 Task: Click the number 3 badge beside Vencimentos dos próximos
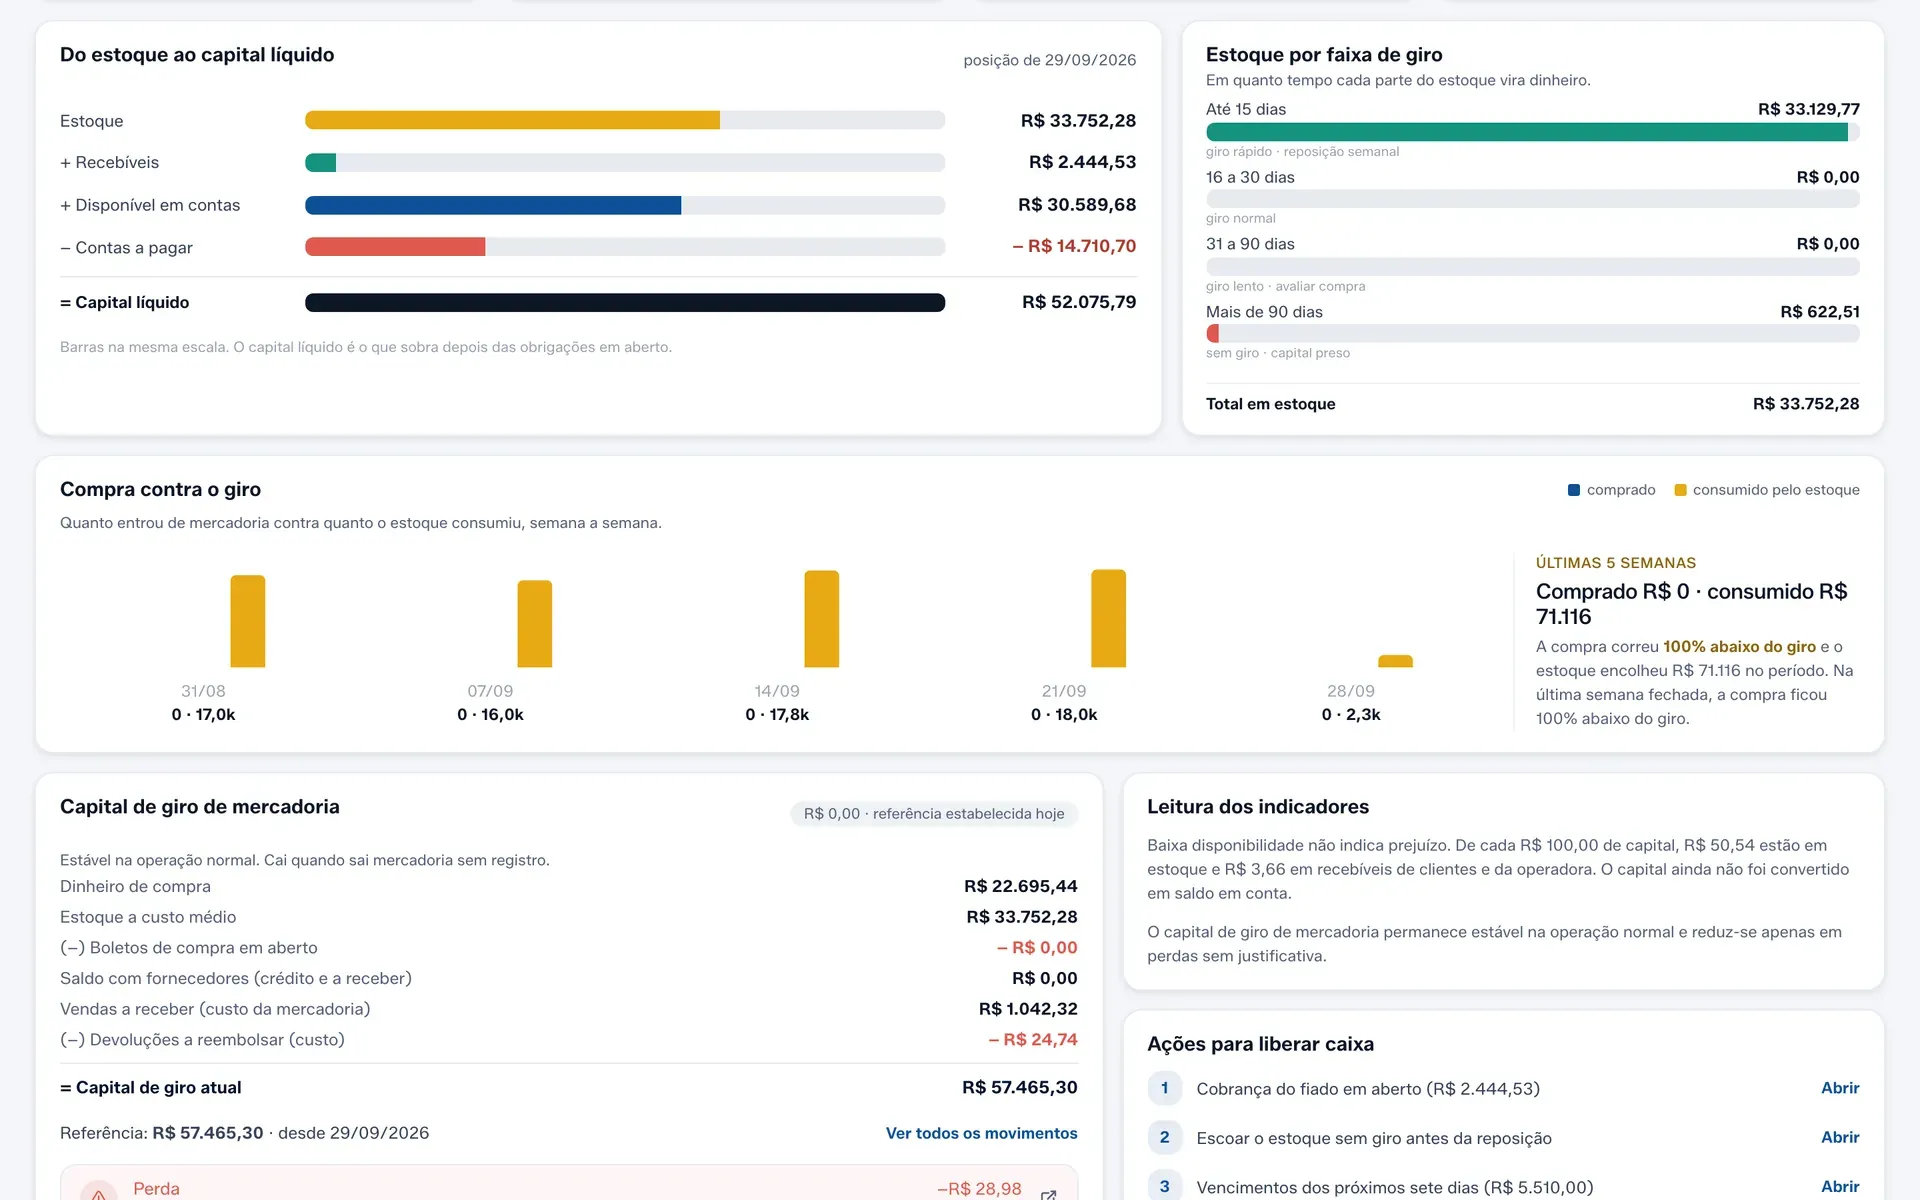point(1164,1186)
